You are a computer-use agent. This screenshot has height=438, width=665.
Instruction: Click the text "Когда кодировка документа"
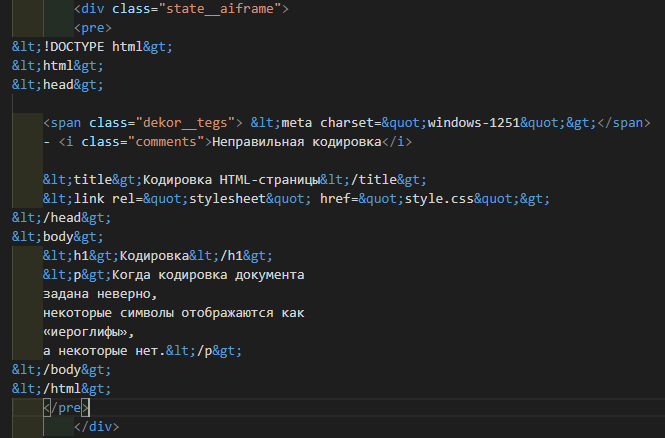pyautogui.click(x=208, y=275)
